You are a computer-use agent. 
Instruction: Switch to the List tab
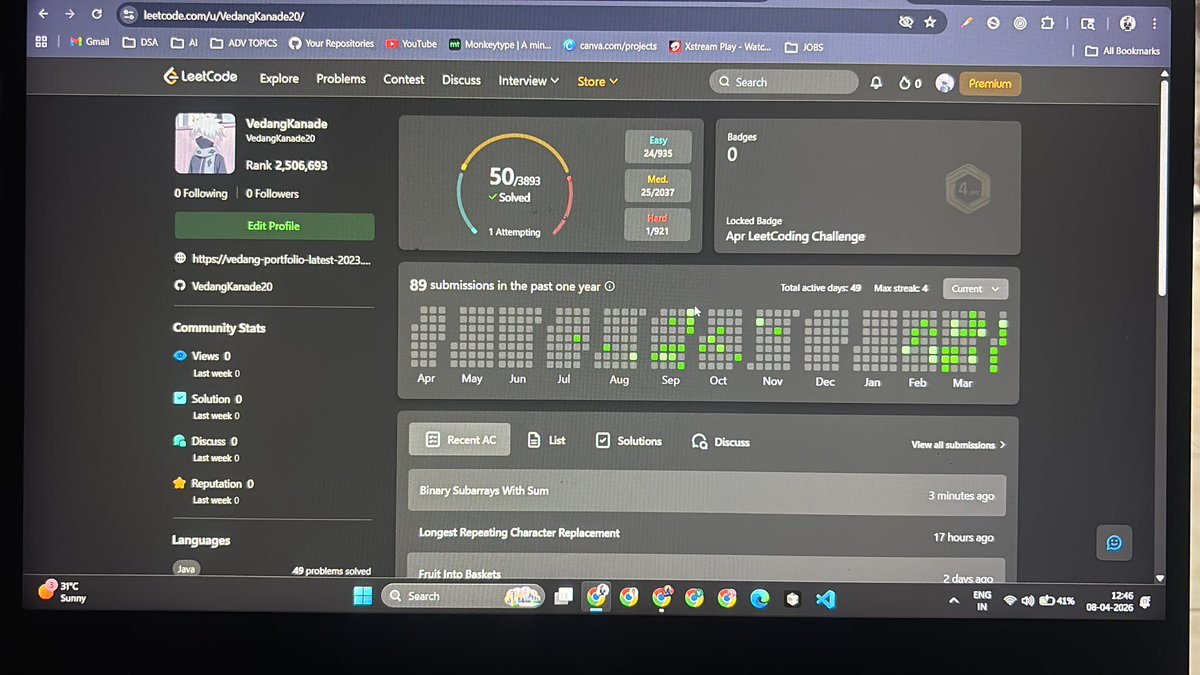[547, 440]
